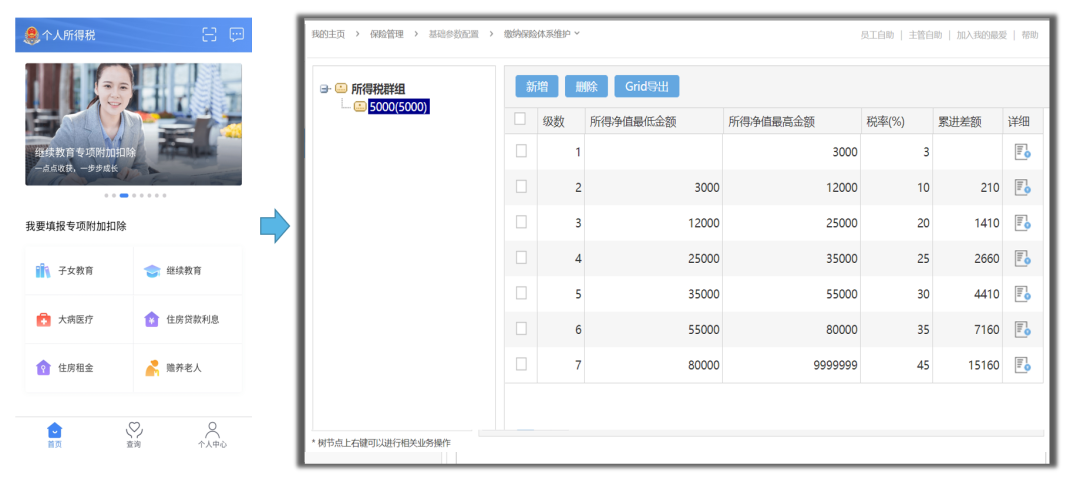This screenshot has width=1080, height=479.
Task: Open 继续教育 graduation cap icon
Action: 152,271
